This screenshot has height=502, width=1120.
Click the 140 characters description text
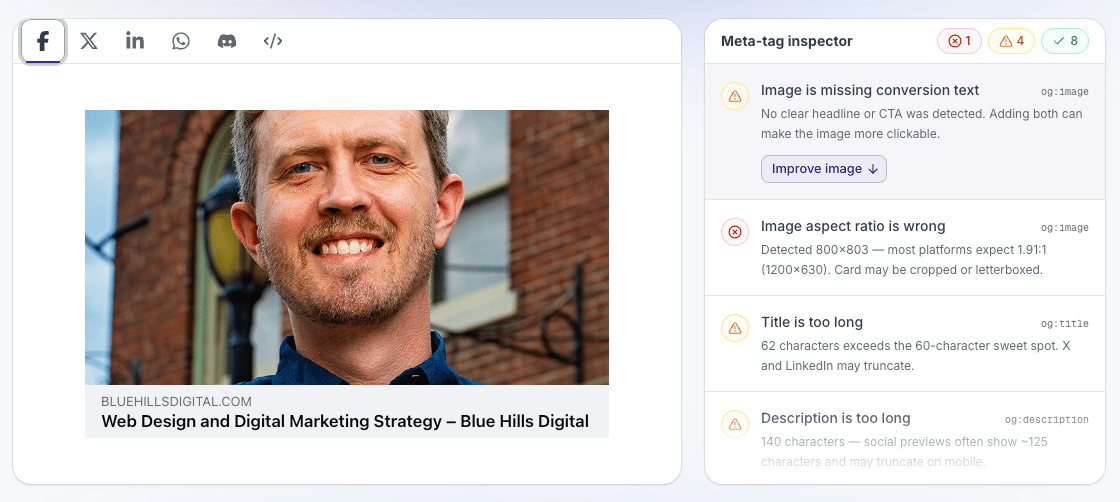pyautogui.click(x=904, y=452)
